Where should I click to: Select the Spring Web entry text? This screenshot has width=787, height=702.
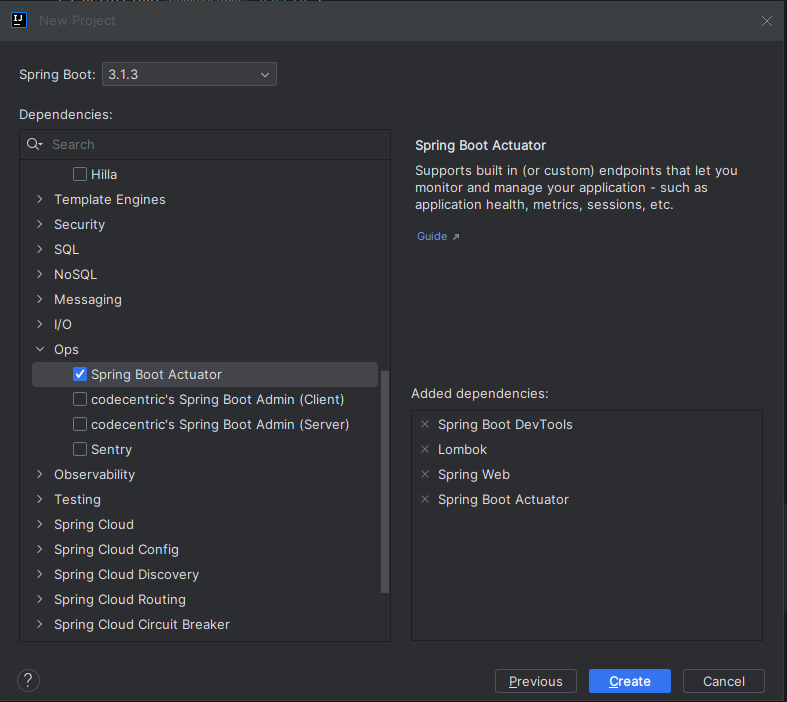click(474, 475)
